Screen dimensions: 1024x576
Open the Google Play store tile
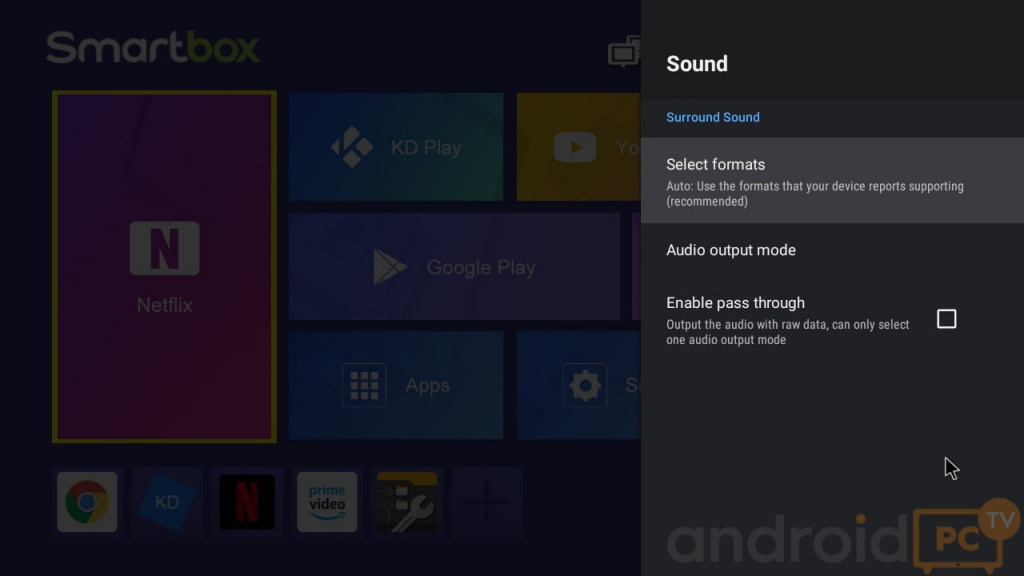coord(454,267)
